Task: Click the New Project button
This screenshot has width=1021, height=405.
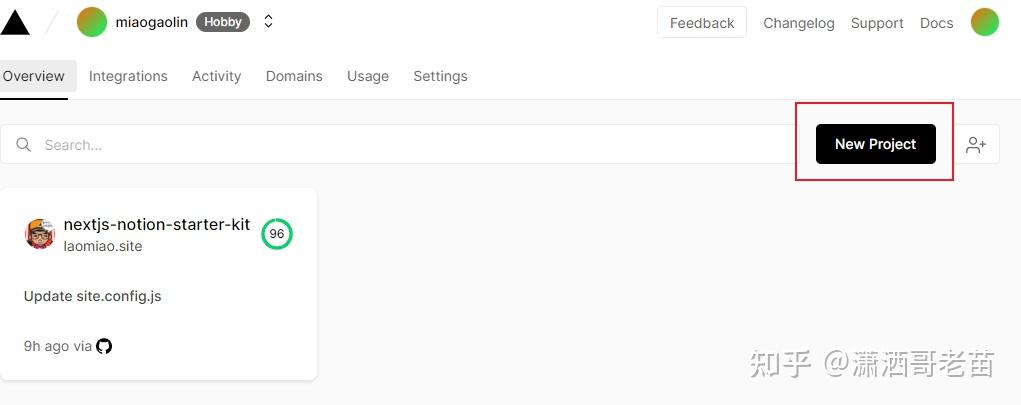Action: coord(875,144)
